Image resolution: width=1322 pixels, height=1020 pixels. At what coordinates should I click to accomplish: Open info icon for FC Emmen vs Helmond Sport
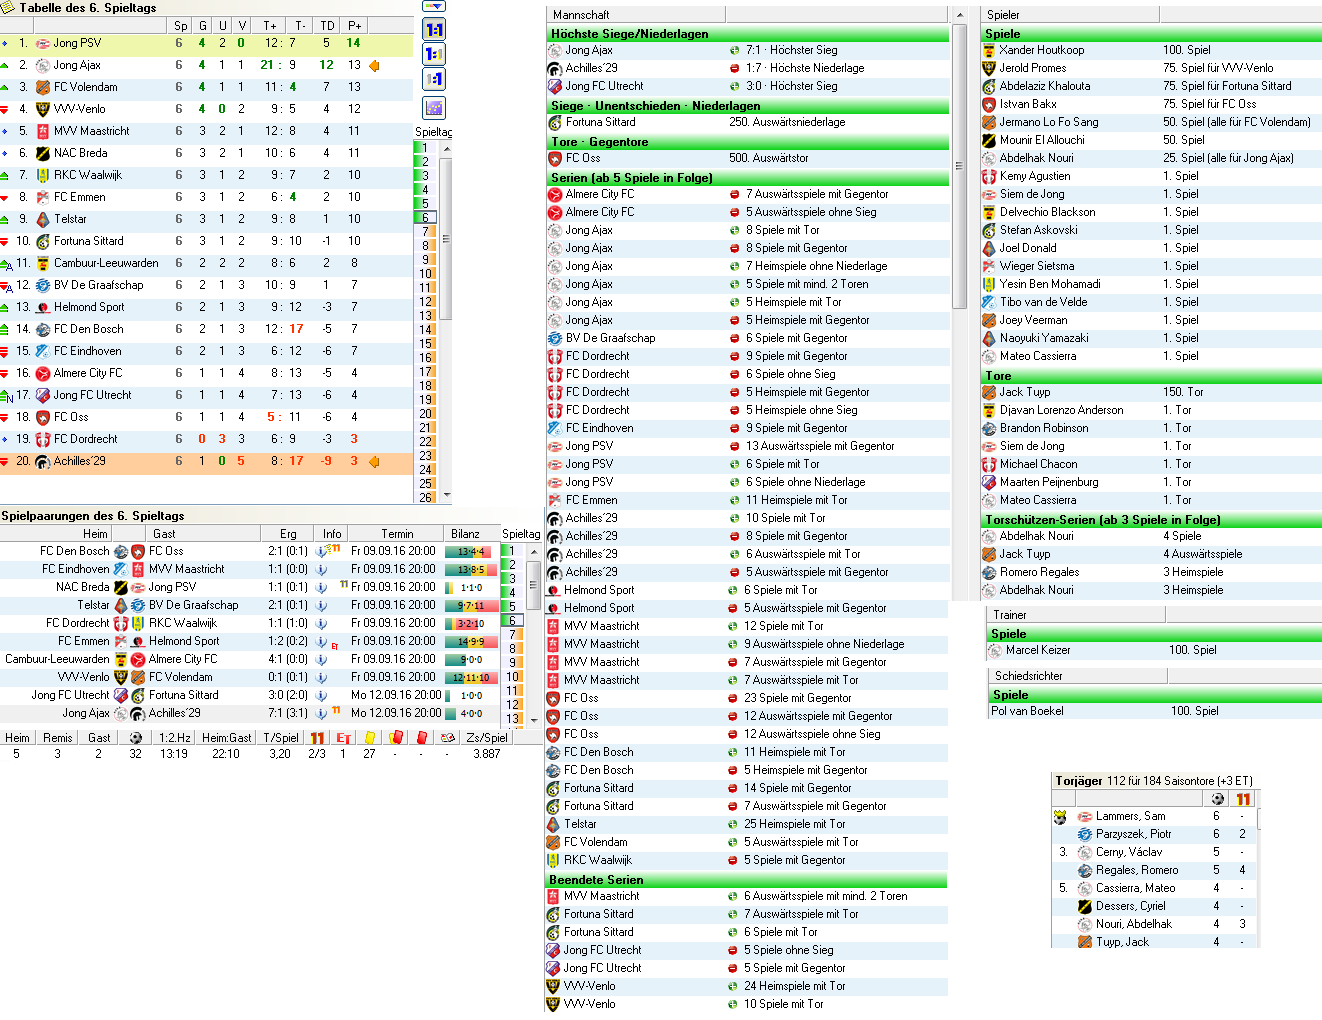tap(322, 641)
